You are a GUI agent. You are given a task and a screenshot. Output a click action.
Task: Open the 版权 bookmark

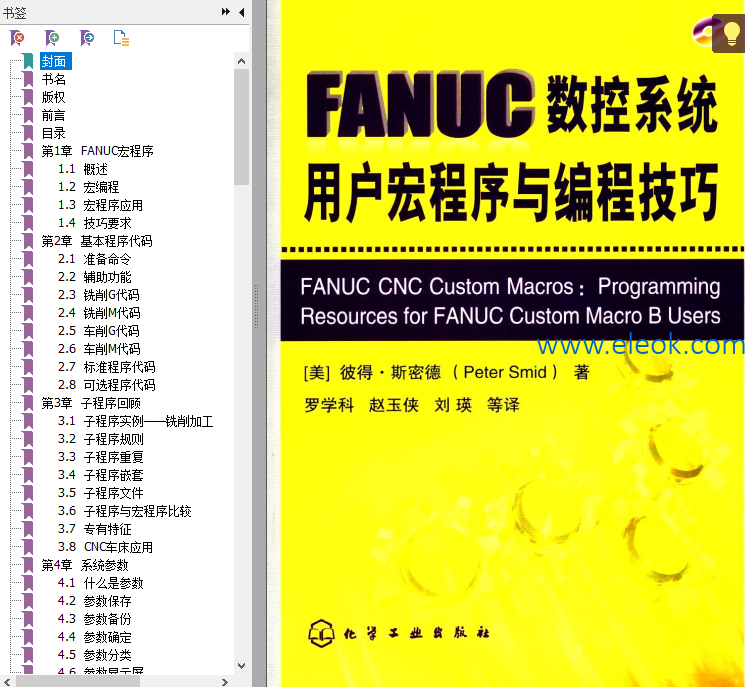pyautogui.click(x=53, y=97)
